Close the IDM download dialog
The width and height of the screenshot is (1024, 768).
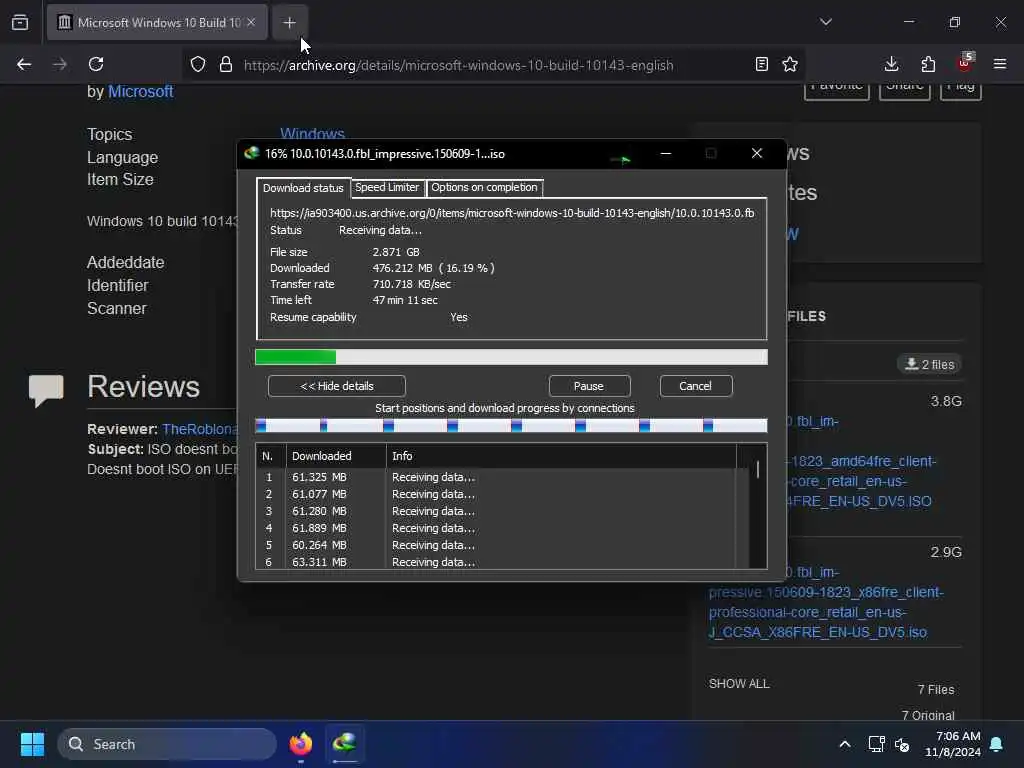click(757, 153)
